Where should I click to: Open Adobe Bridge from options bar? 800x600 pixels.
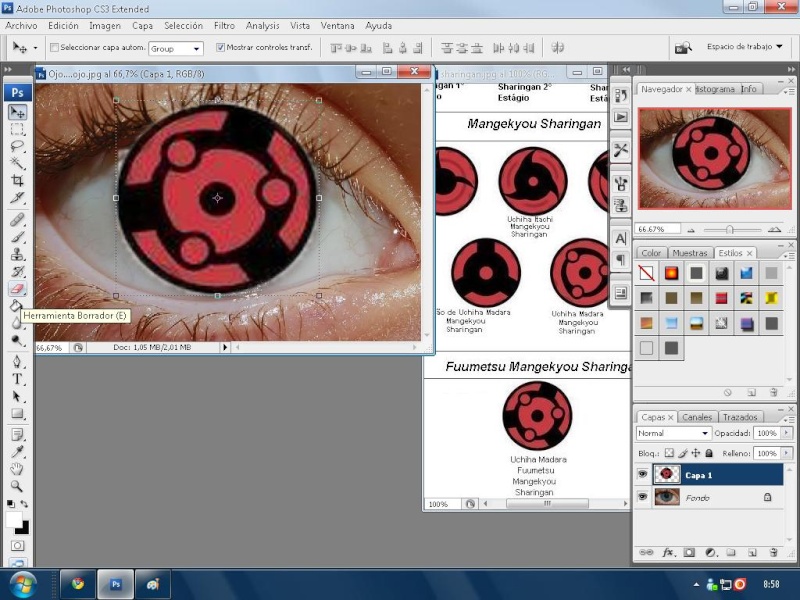pos(683,47)
